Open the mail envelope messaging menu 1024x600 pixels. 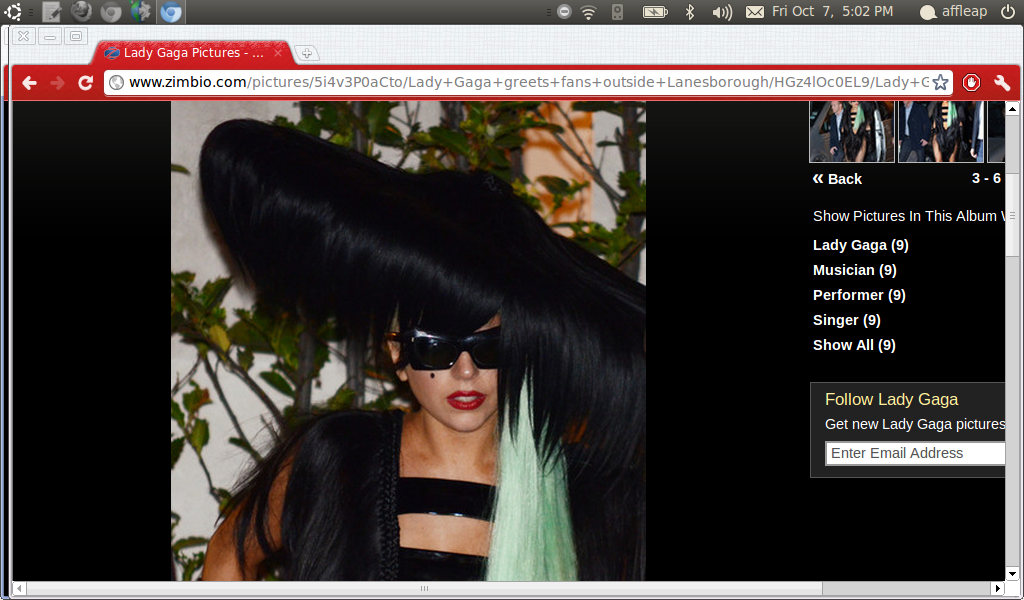click(755, 12)
